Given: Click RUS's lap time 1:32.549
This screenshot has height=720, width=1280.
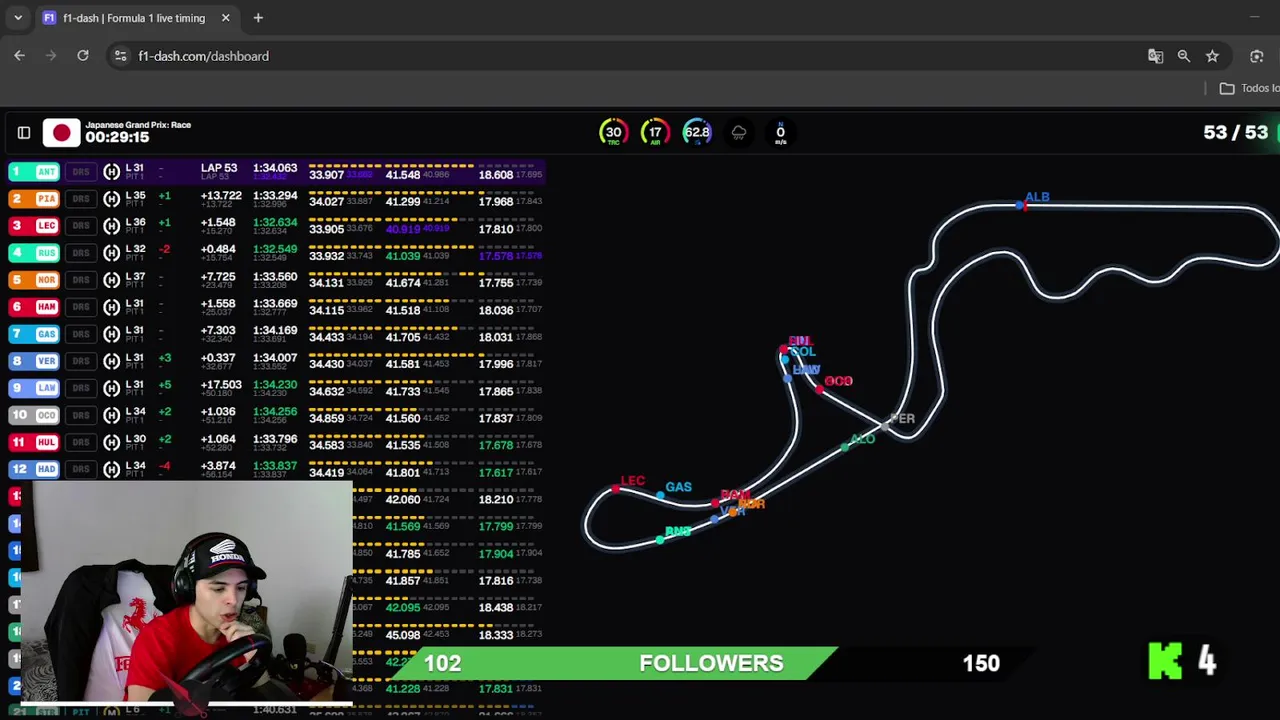Looking at the screenshot, I should [x=275, y=250].
